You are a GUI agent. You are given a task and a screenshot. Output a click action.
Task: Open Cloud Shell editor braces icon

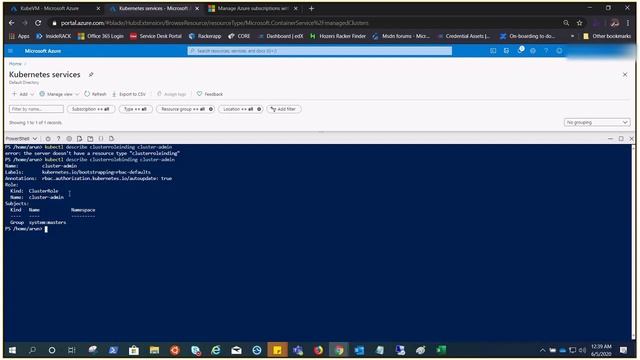click(101, 139)
